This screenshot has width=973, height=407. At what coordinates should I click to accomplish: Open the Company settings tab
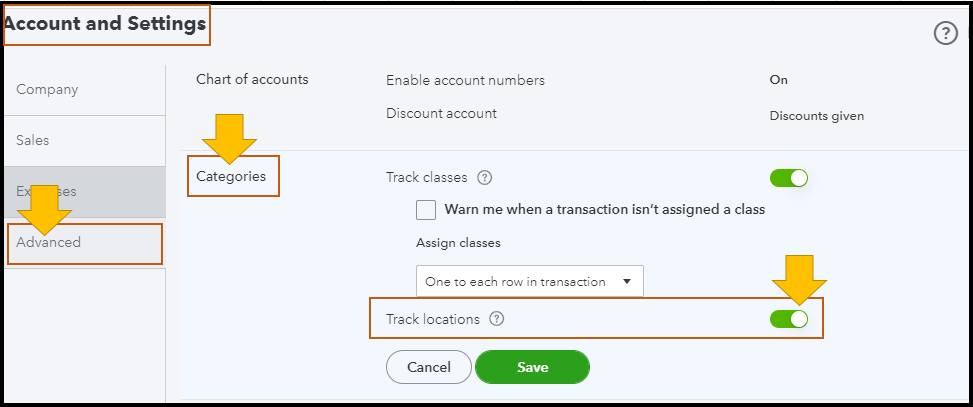[x=47, y=89]
